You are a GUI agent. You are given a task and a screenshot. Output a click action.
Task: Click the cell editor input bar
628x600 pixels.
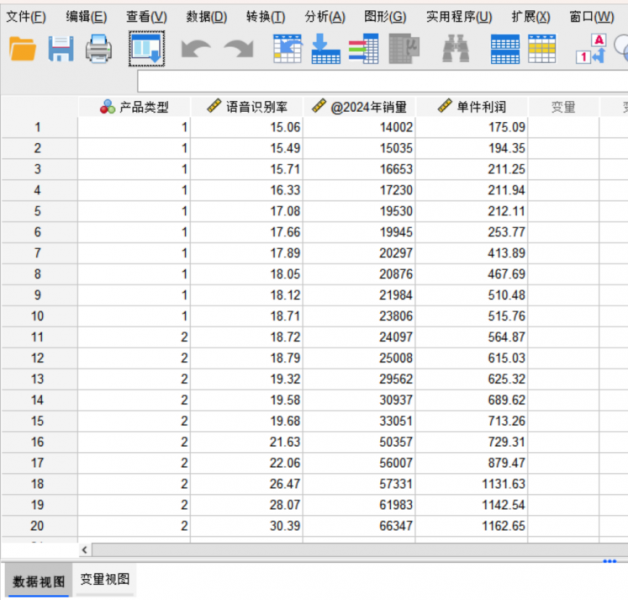pyautogui.click(x=380, y=82)
